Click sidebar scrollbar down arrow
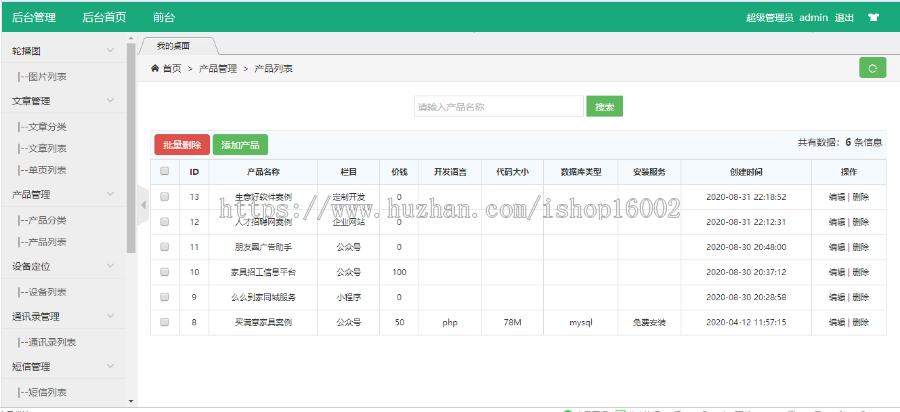900x412 pixels. point(131,401)
